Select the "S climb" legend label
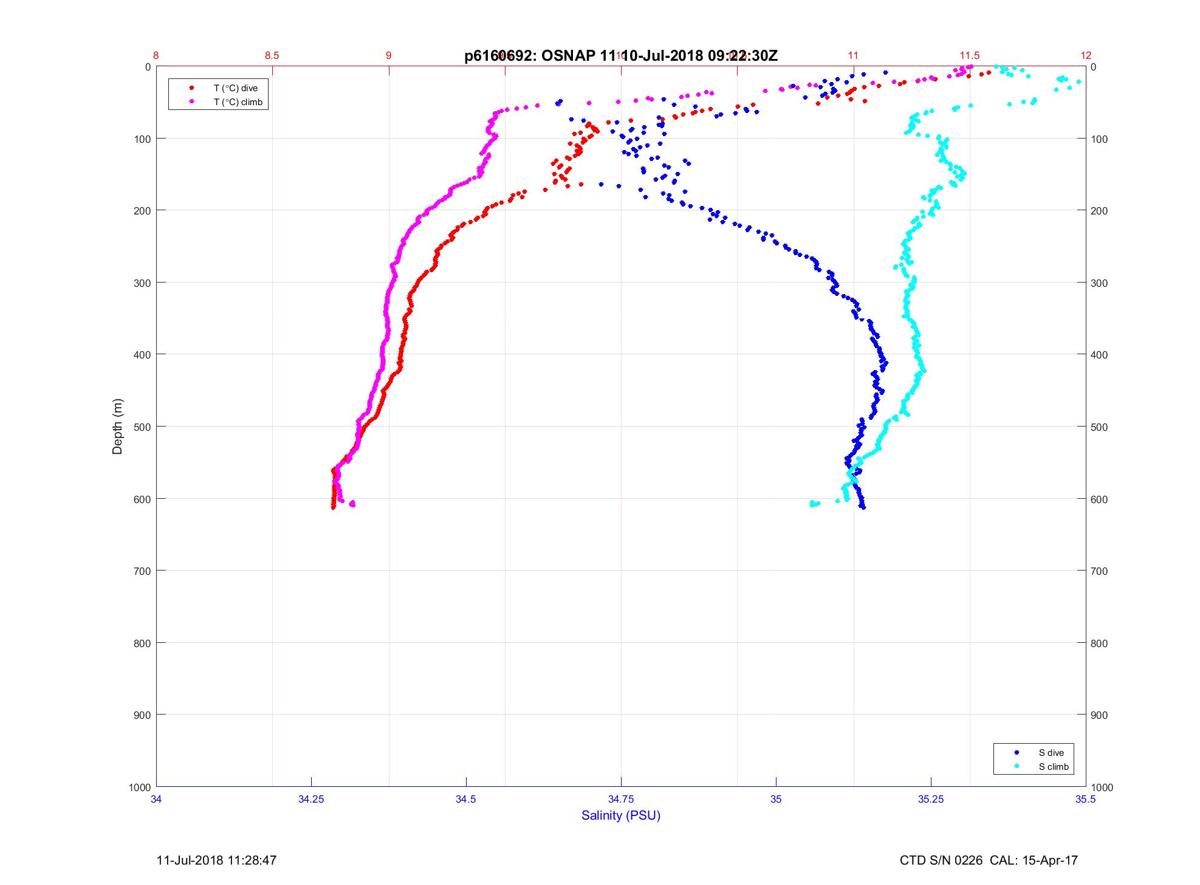Screen dimensions: 1200x885 pos(1054,767)
